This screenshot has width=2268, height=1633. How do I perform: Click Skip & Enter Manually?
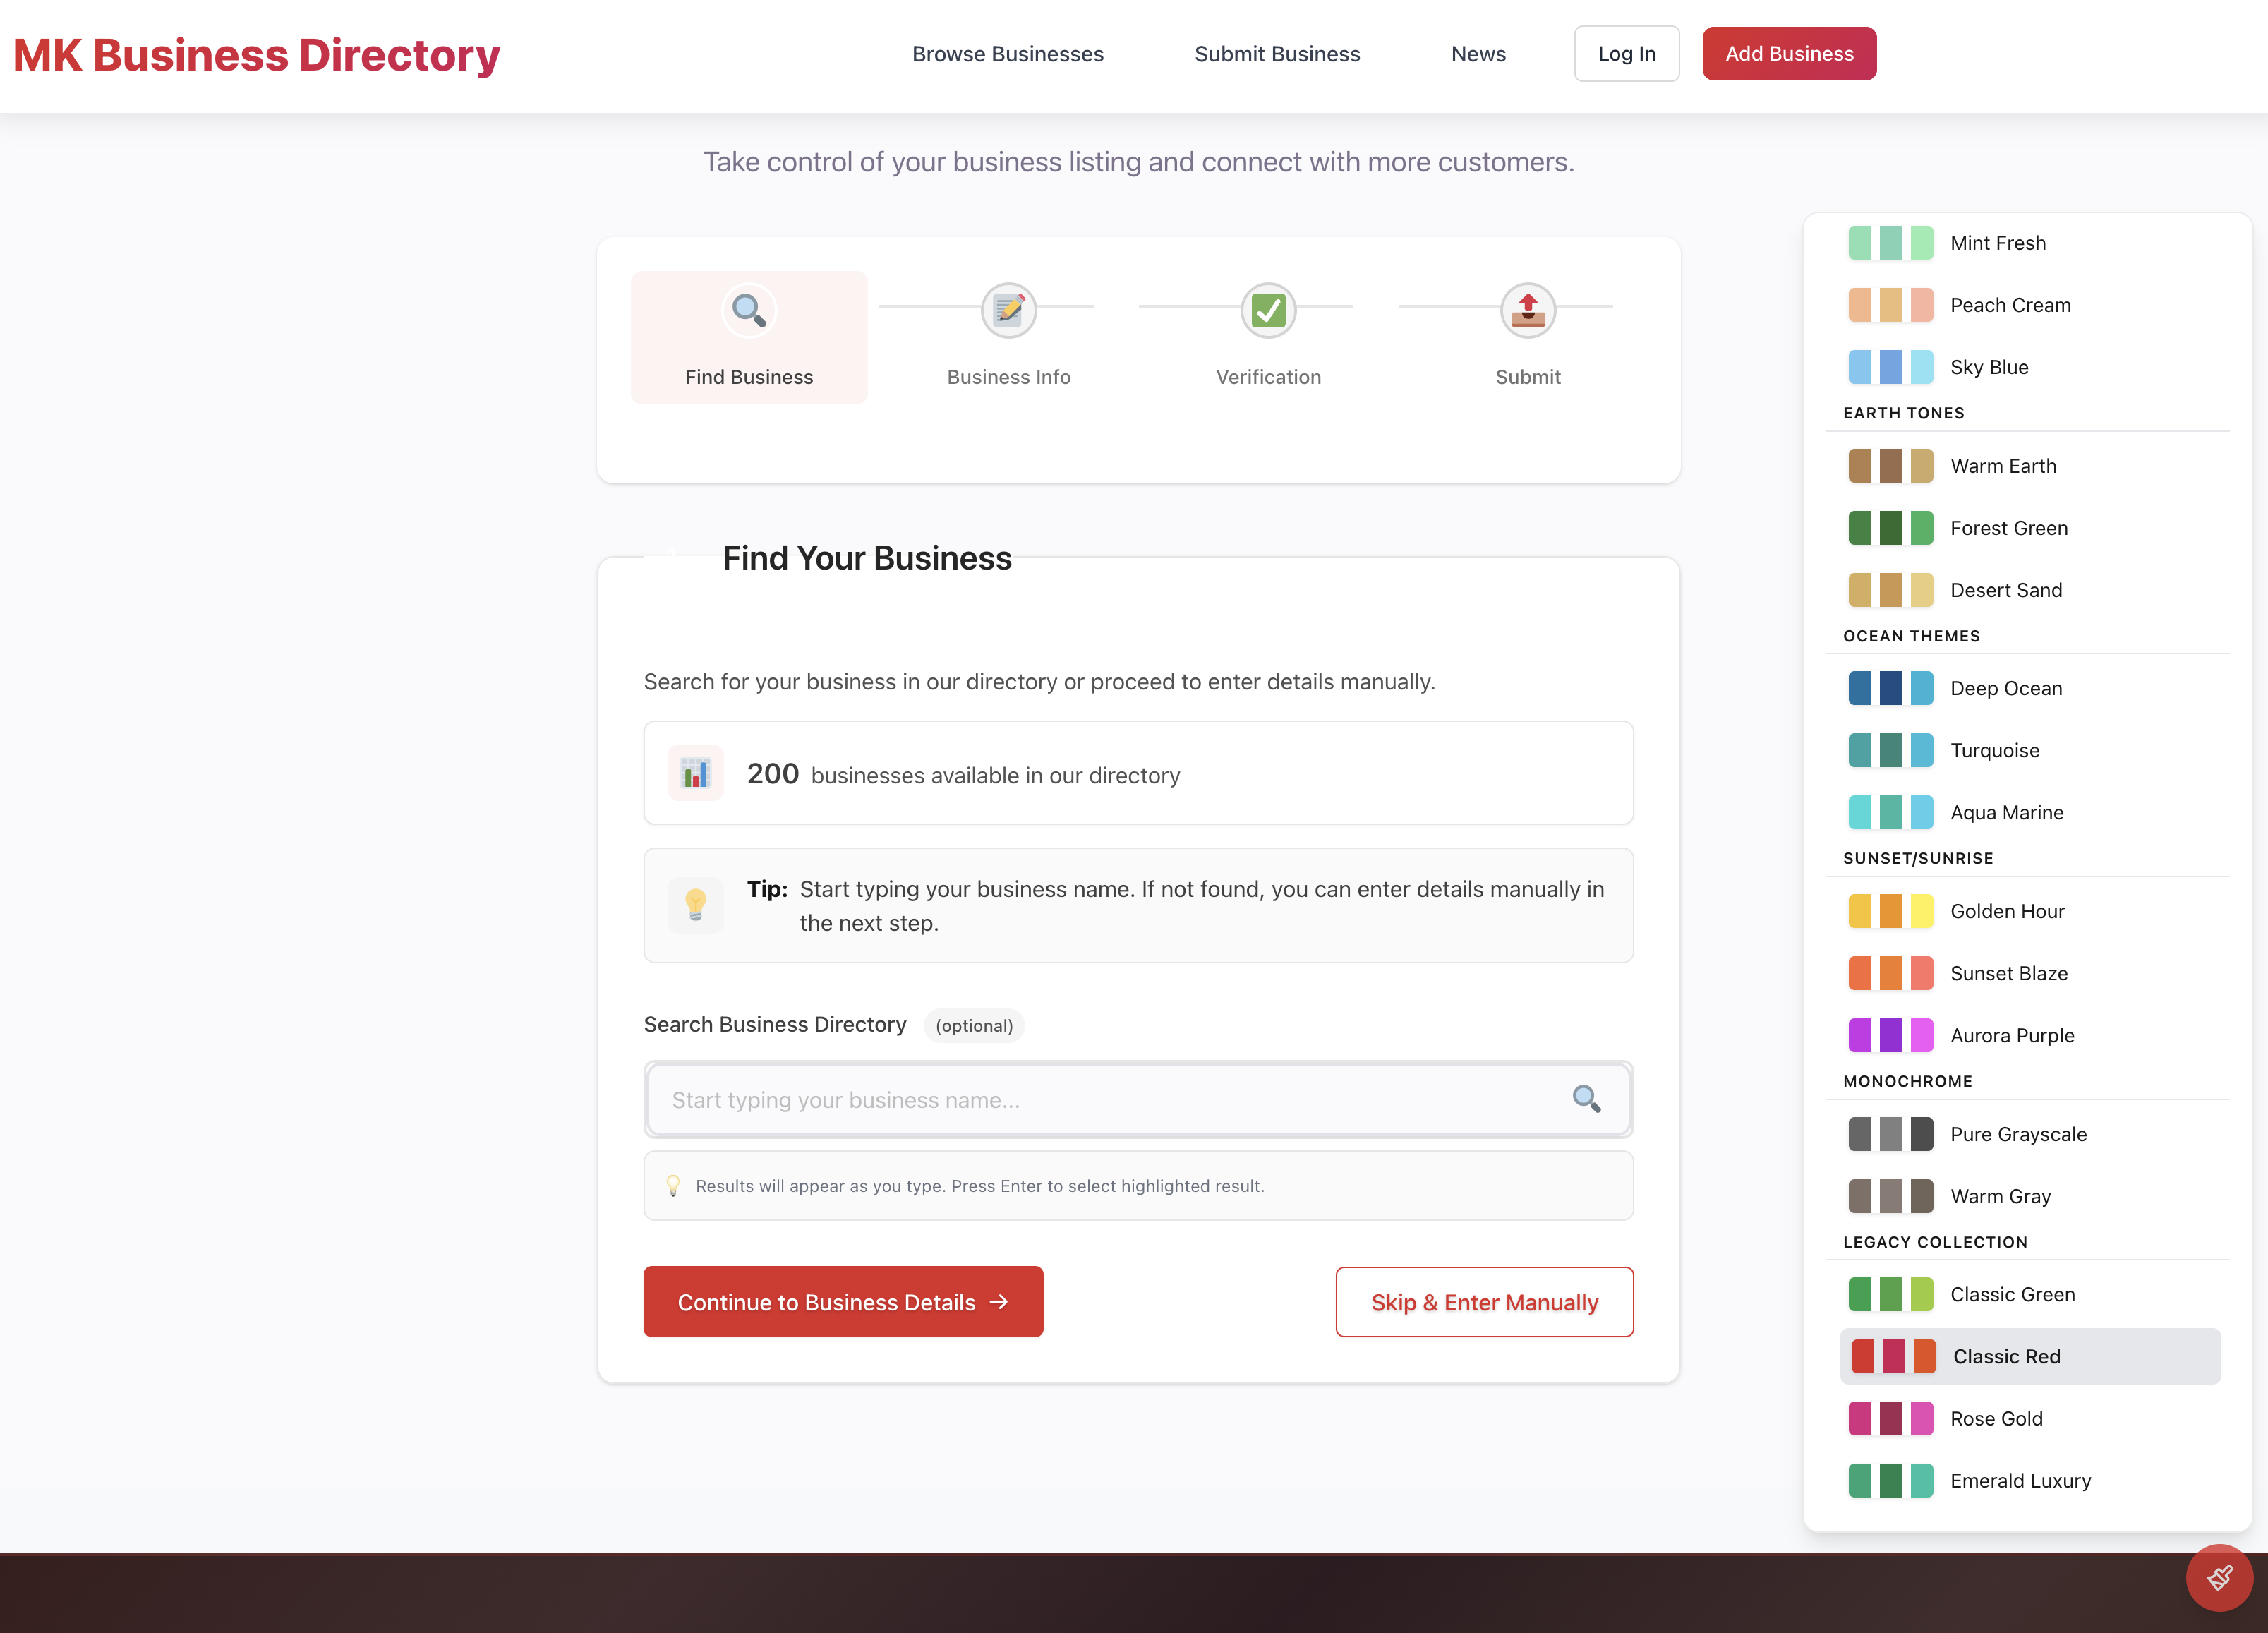pos(1484,1301)
